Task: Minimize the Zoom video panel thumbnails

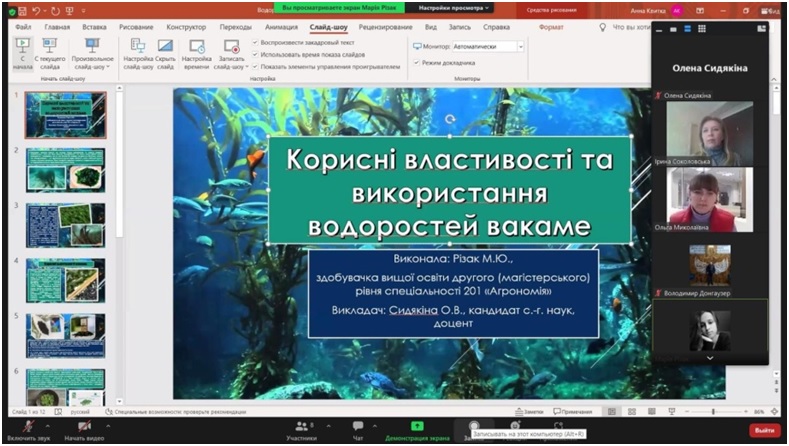Action: [x=659, y=30]
